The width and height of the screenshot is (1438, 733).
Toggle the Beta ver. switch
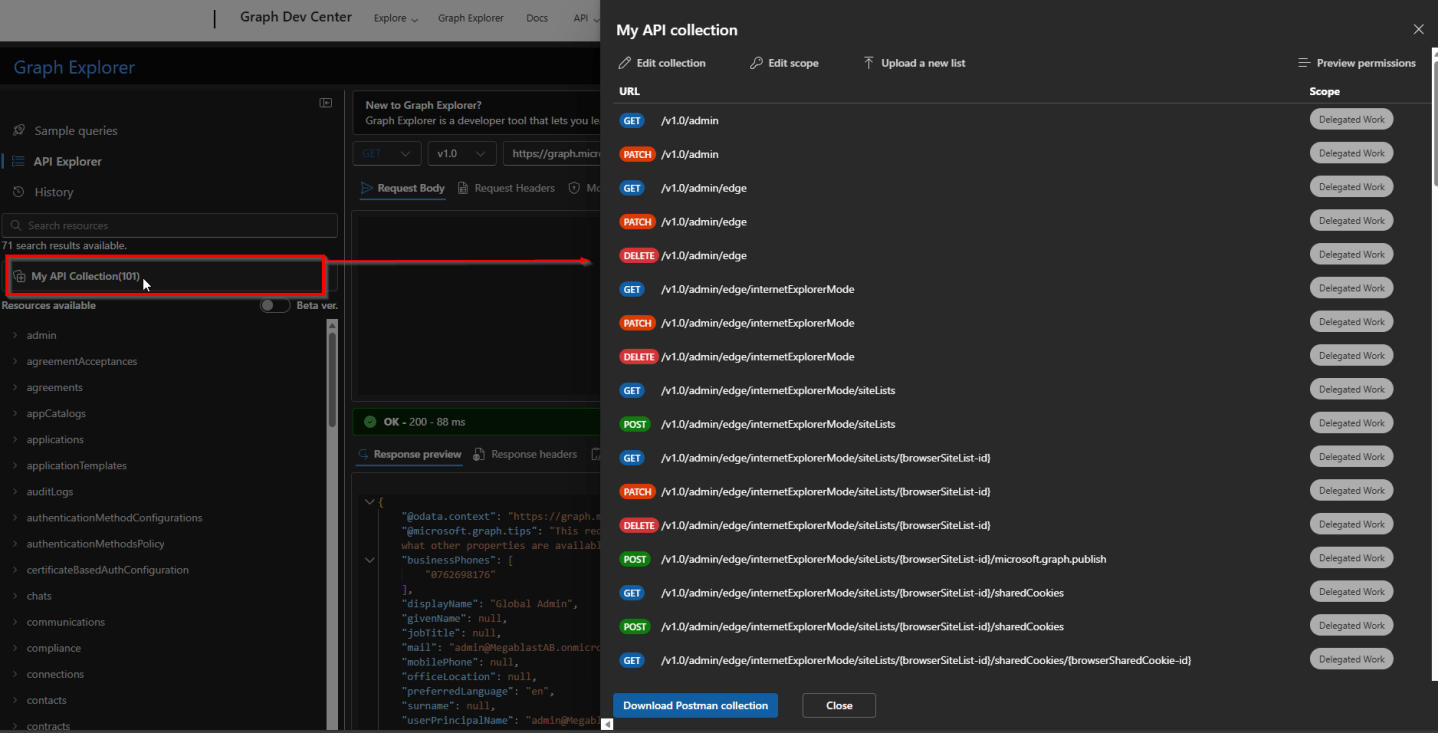click(x=275, y=305)
